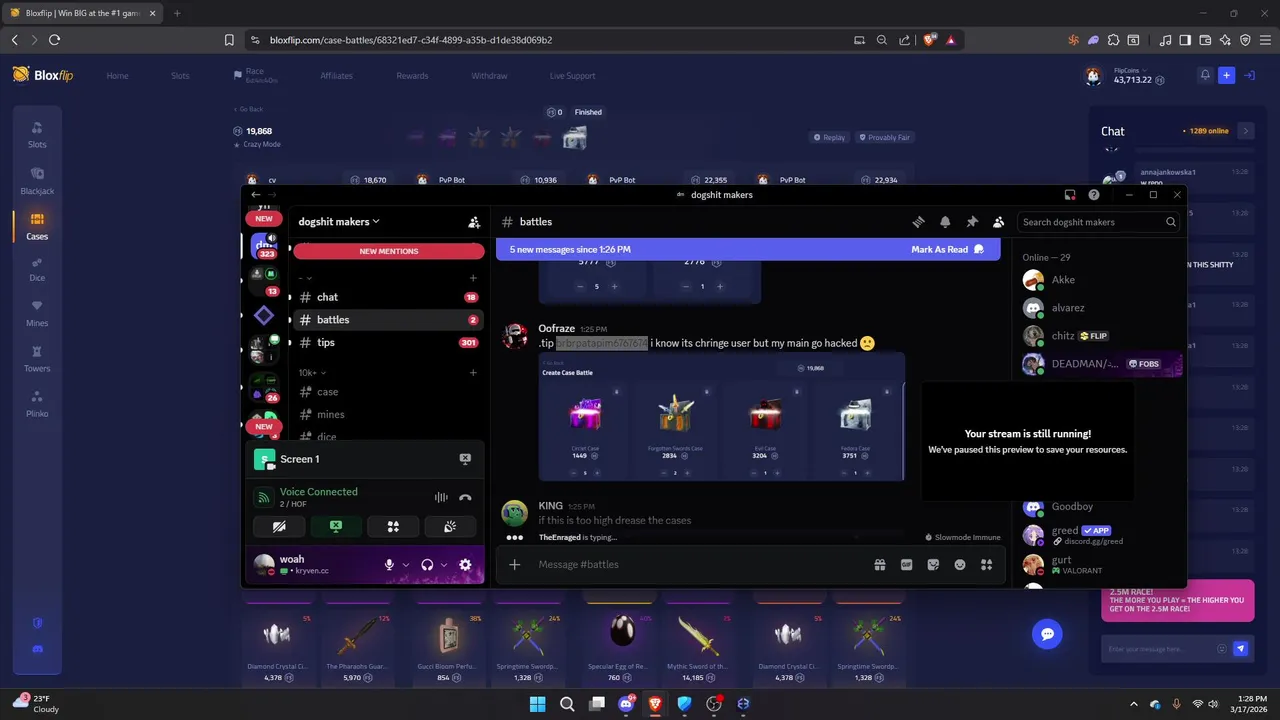Open Windows Start menu in taskbar

[537, 704]
